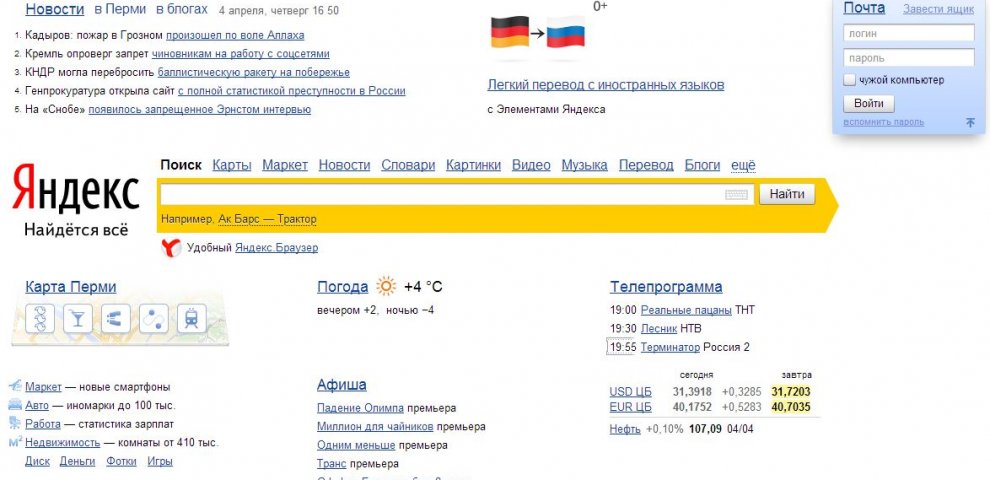Click the Нефть oil price link

tap(625, 429)
